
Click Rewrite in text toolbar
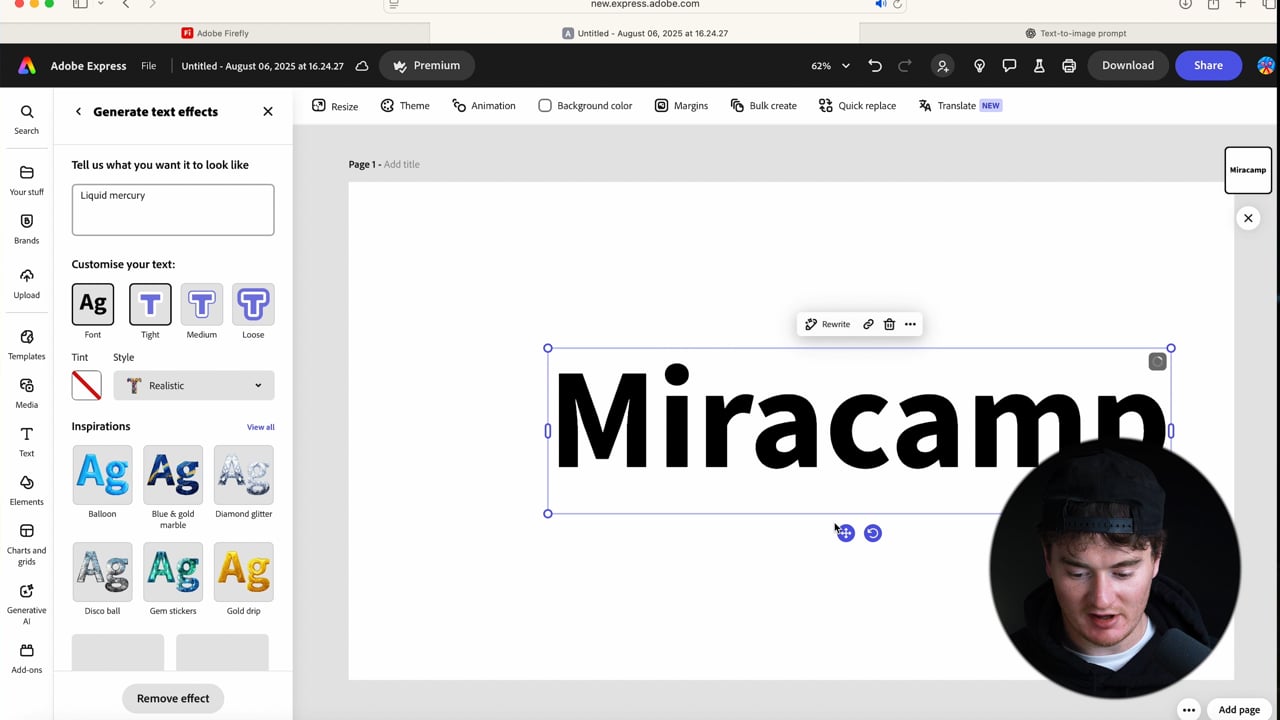[x=828, y=324]
